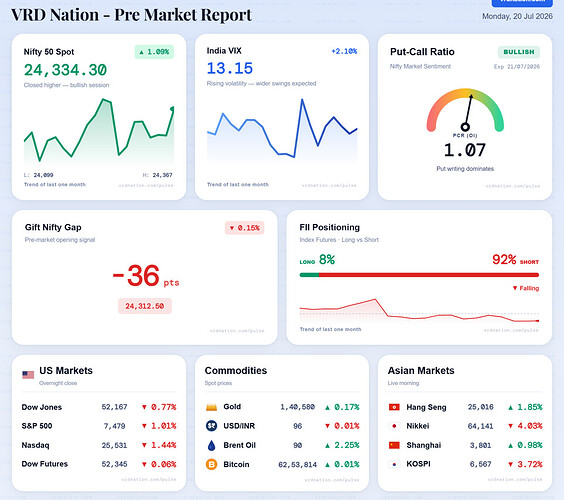Click the Hang Seng flag icon
Viewport: 564px width, 500px height.
click(394, 407)
